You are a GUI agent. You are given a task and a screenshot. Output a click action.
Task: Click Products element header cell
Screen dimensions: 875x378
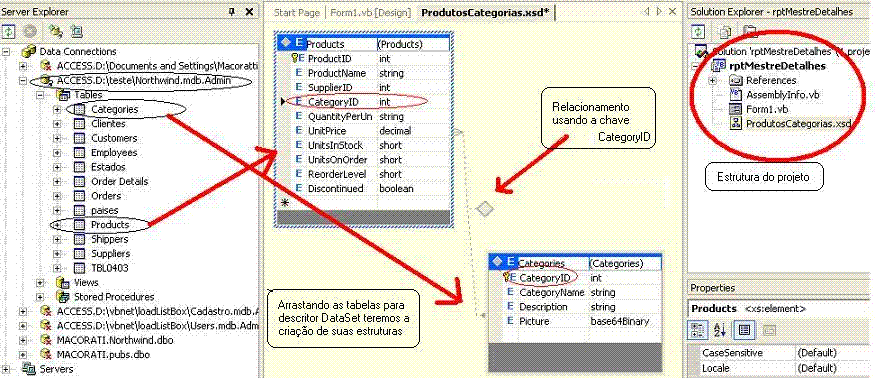pyautogui.click(x=341, y=44)
